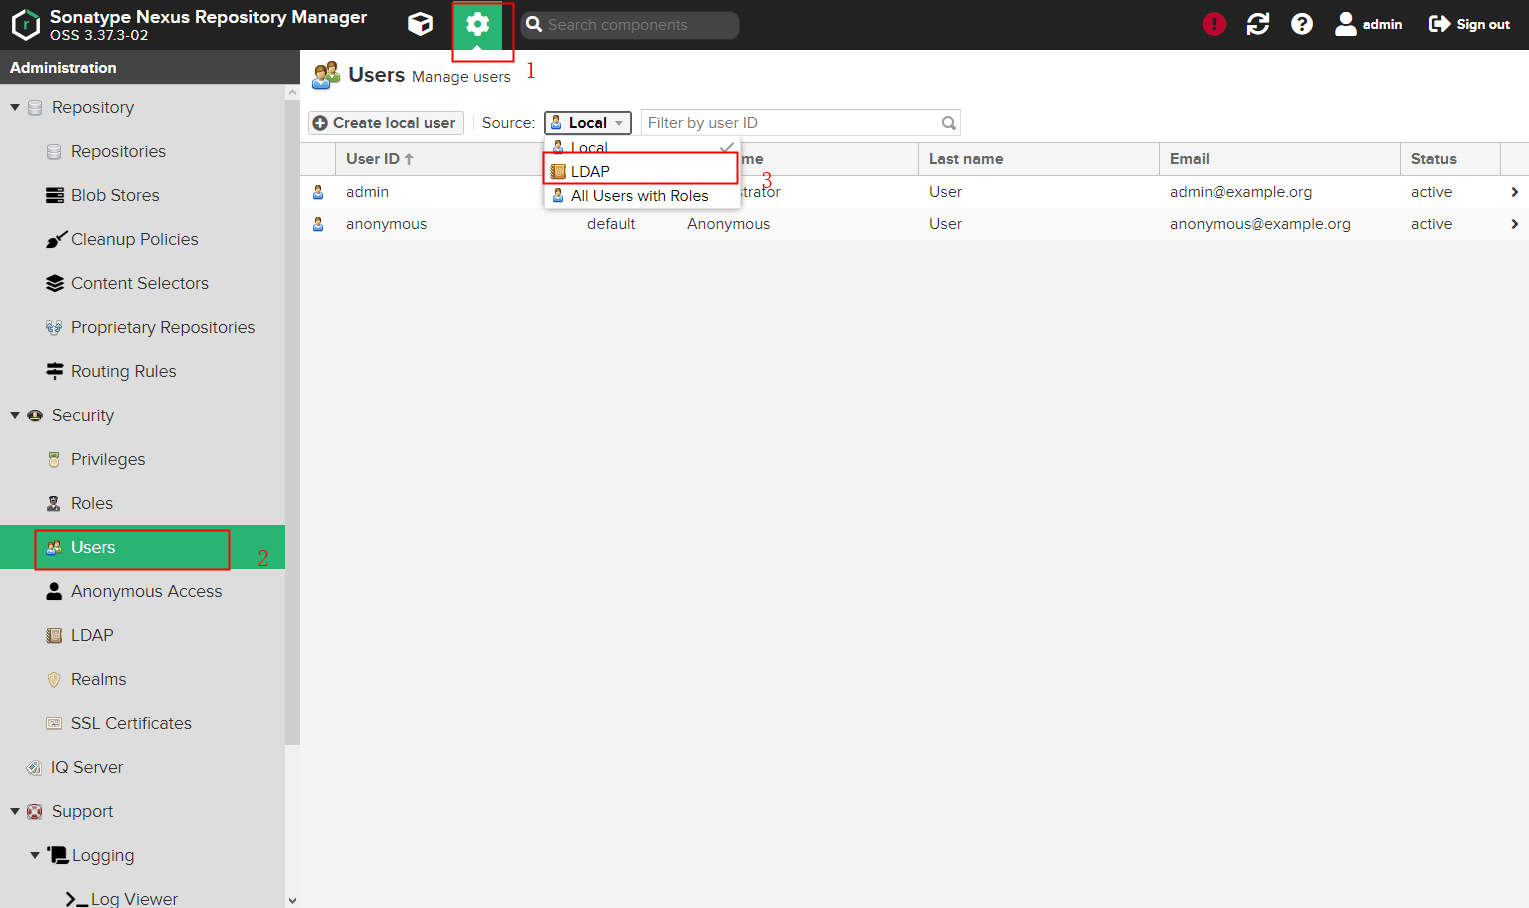
Task: Open the Source dropdown showing Local
Action: pos(588,123)
